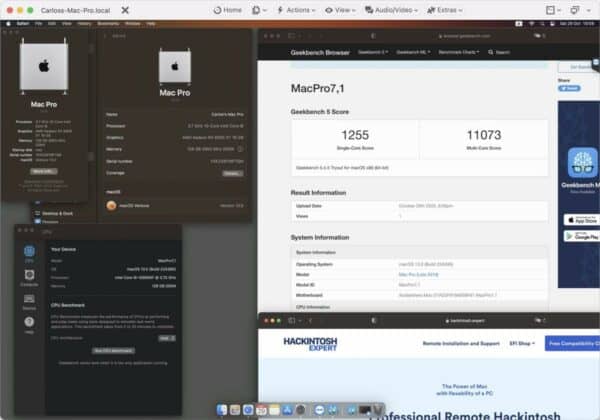
Task: Open the Apple menu in the macOS menu bar
Action: coord(8,24)
